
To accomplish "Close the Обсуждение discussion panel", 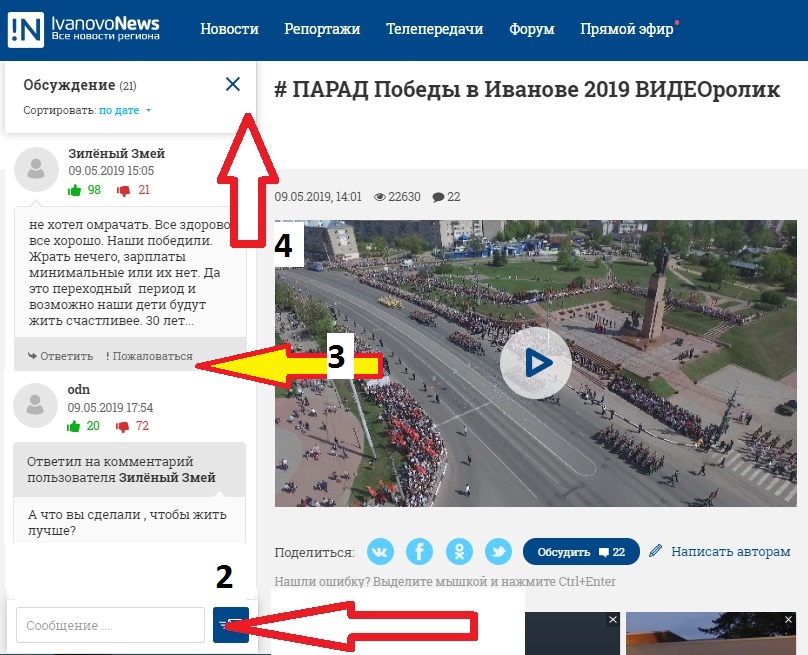I will [233, 84].
